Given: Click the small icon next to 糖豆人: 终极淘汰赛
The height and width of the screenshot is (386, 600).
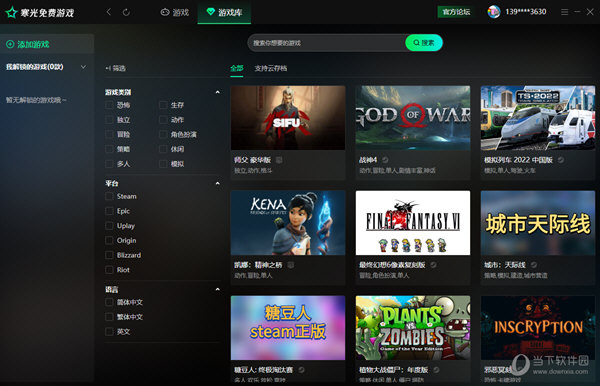Looking at the screenshot, I should [x=302, y=370].
